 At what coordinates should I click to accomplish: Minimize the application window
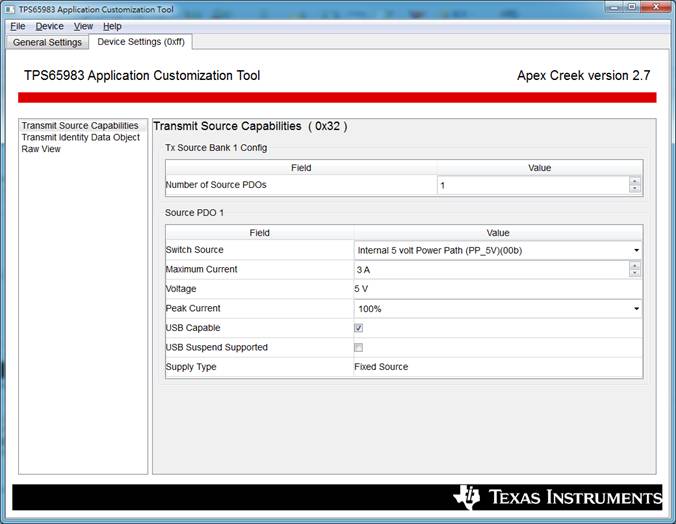(x=614, y=7)
